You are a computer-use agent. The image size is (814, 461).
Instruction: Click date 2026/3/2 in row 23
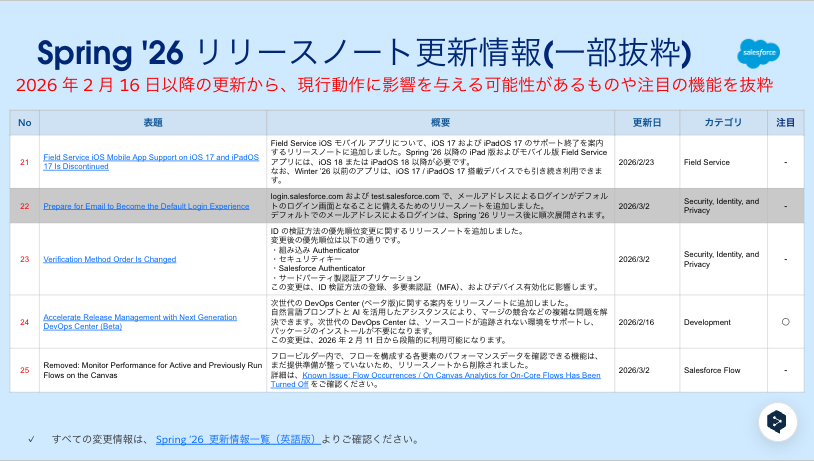[634, 259]
